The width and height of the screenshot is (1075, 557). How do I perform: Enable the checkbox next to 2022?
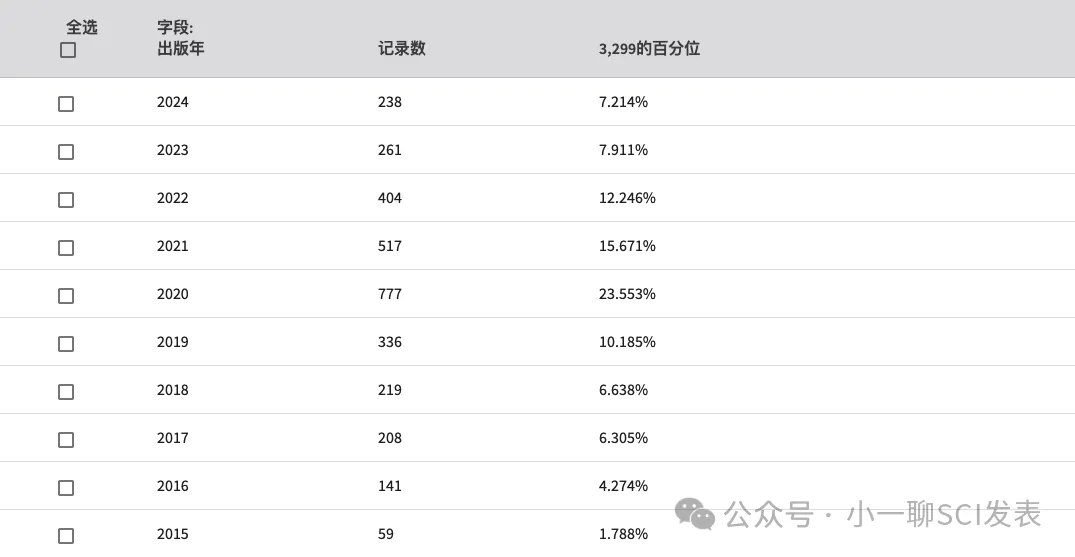tap(66, 200)
